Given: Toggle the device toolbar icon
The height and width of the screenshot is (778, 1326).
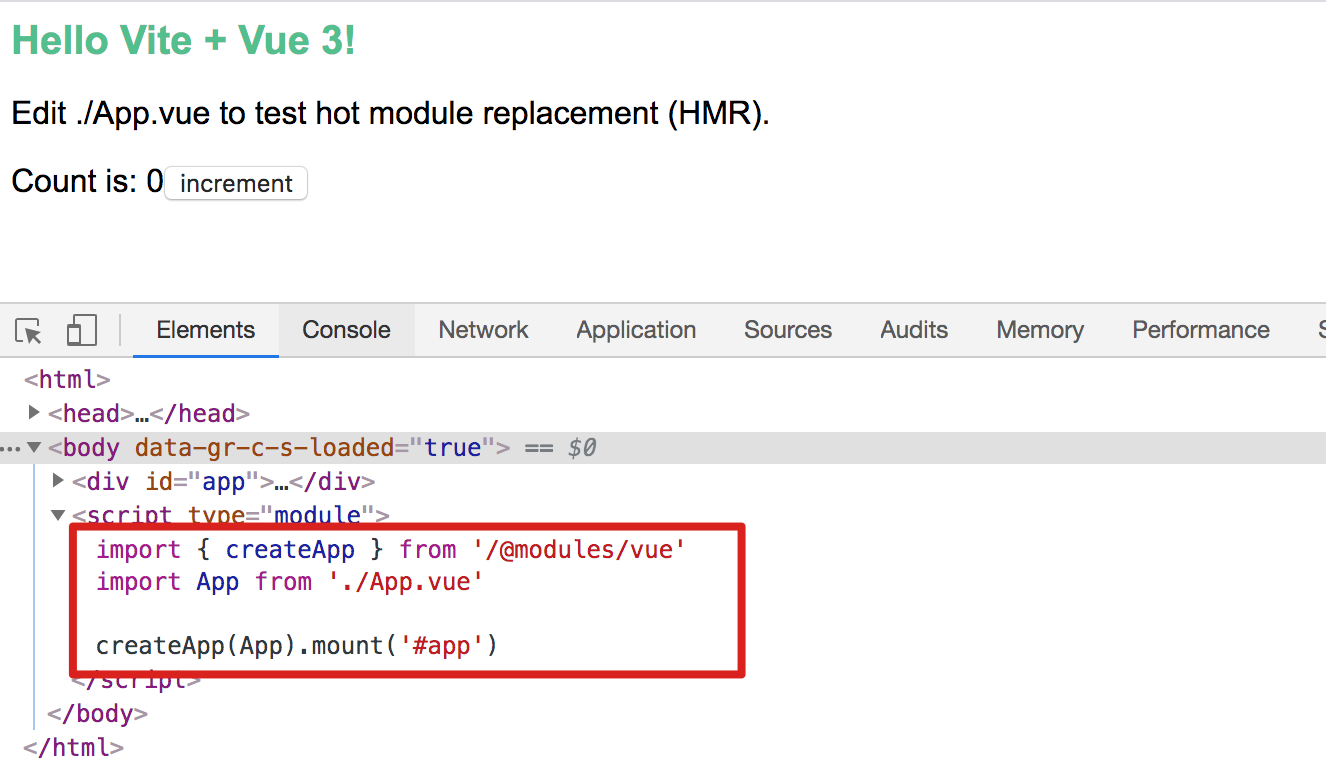Looking at the screenshot, I should pos(81,331).
